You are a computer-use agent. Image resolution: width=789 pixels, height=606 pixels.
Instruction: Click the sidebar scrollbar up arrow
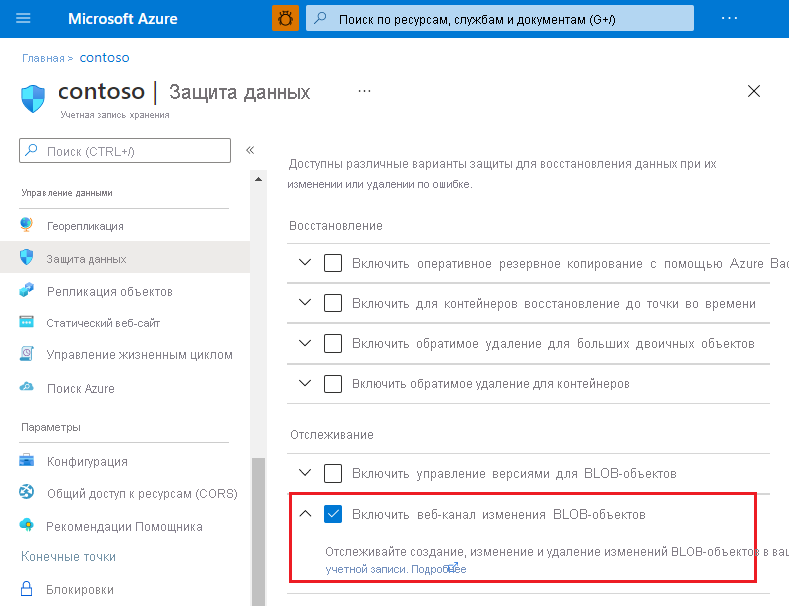point(258,179)
